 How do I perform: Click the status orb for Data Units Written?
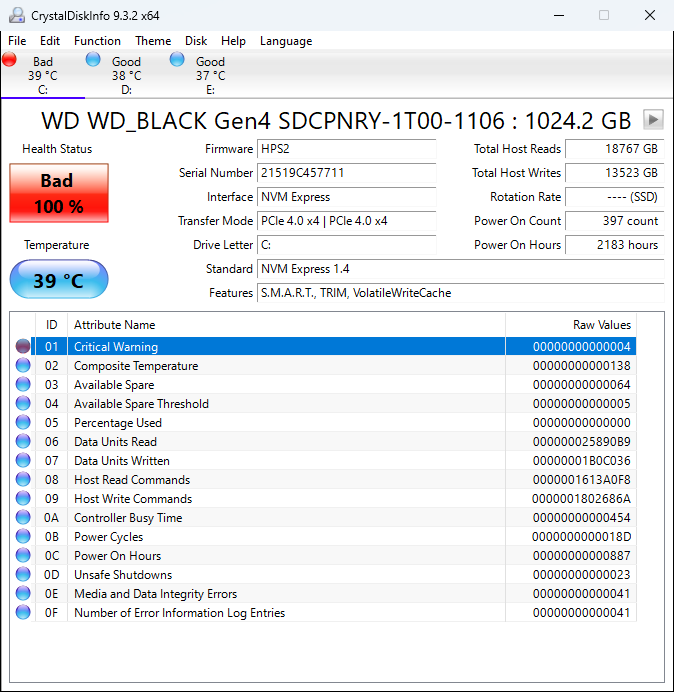tap(23, 460)
